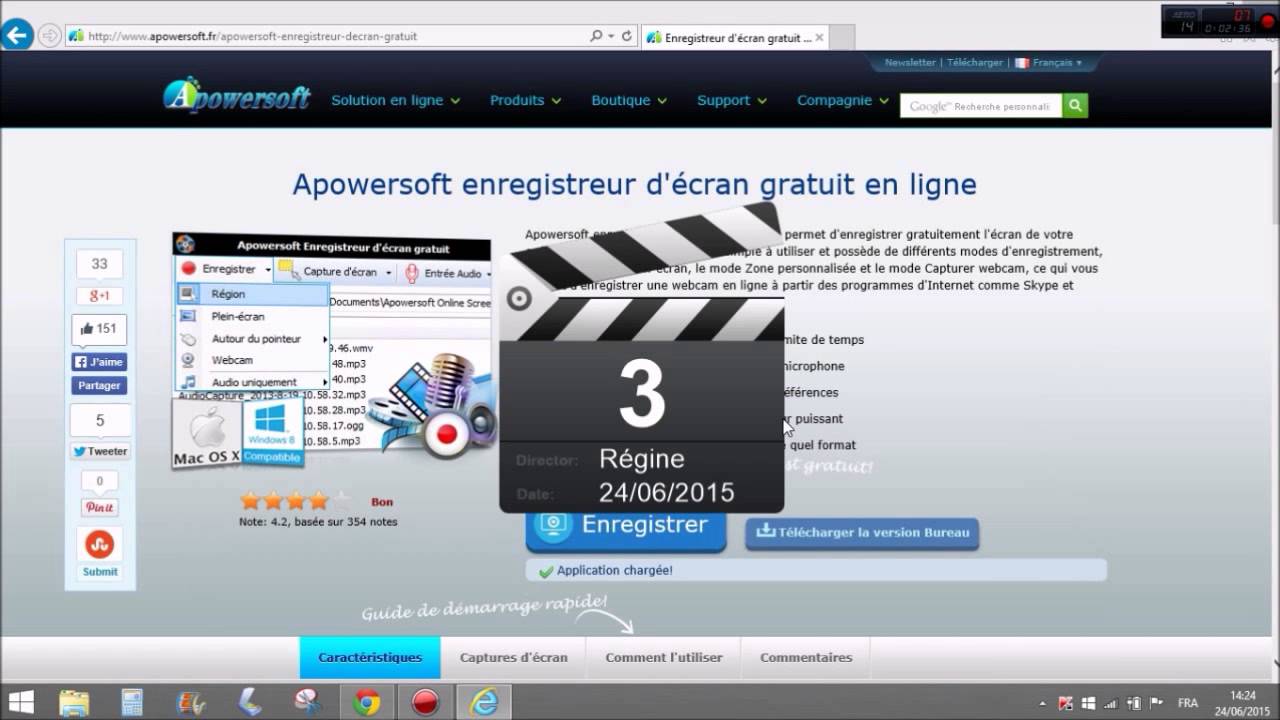Open the Newsletter link

click(x=910, y=62)
